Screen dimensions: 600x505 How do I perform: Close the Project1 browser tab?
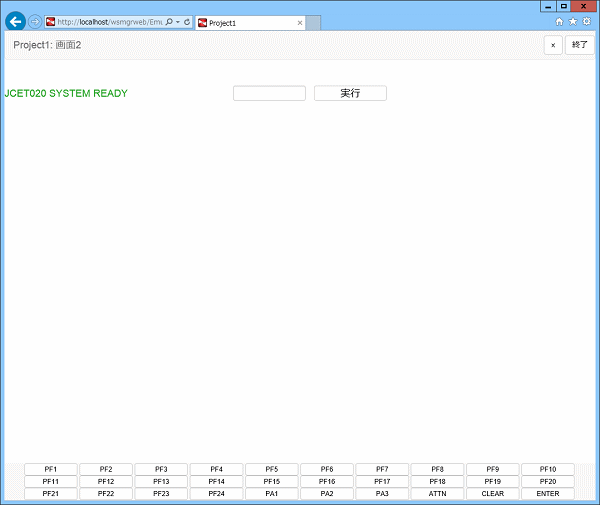point(300,23)
